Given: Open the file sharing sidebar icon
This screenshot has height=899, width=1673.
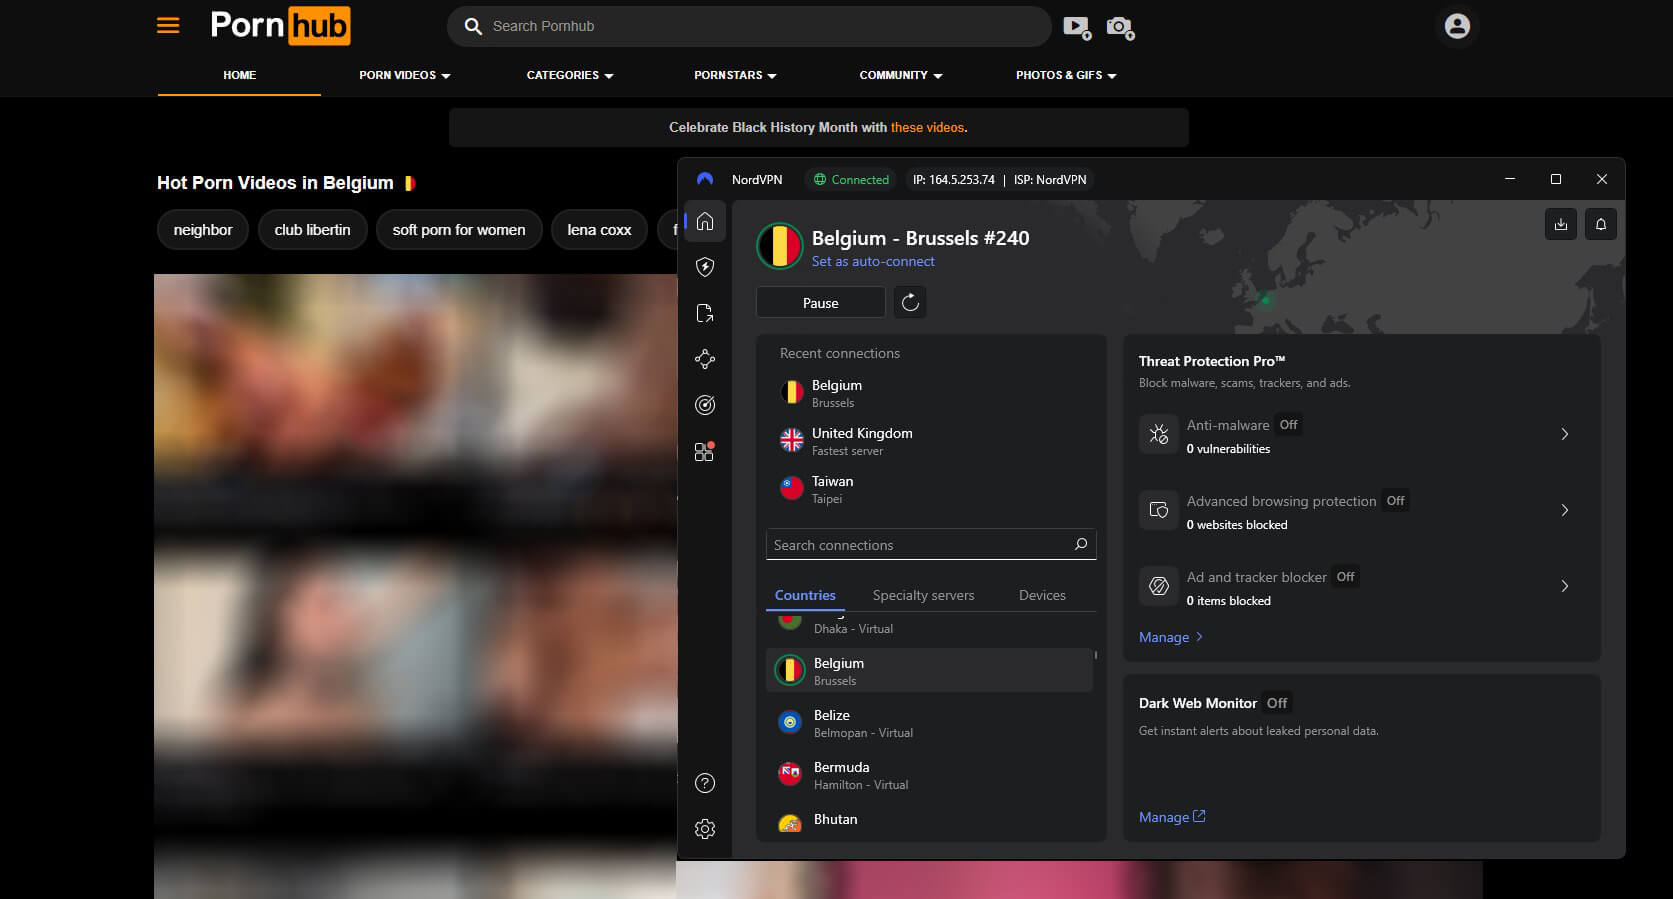Looking at the screenshot, I should (705, 313).
